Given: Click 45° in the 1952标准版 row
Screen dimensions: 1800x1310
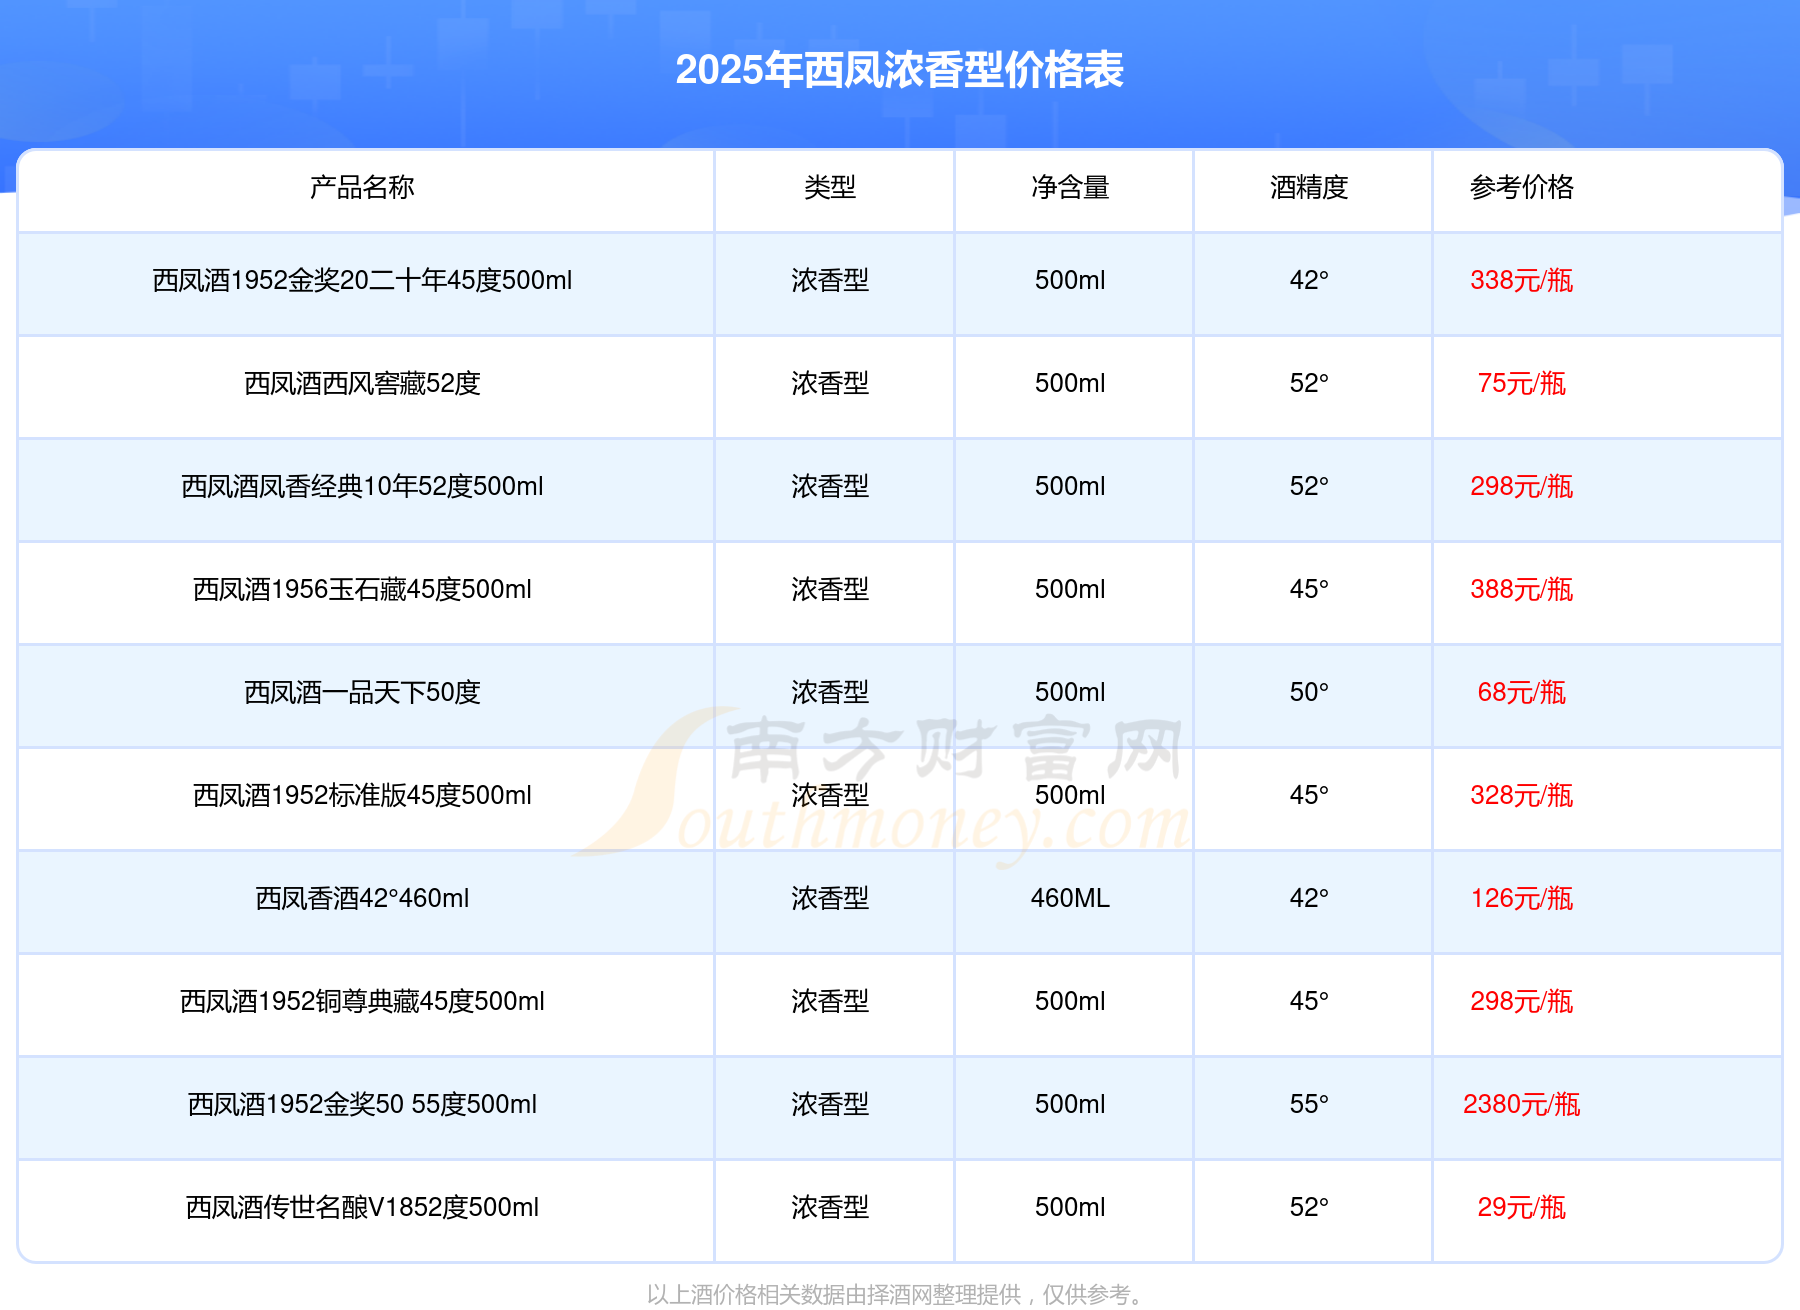Looking at the screenshot, I should tap(1309, 795).
